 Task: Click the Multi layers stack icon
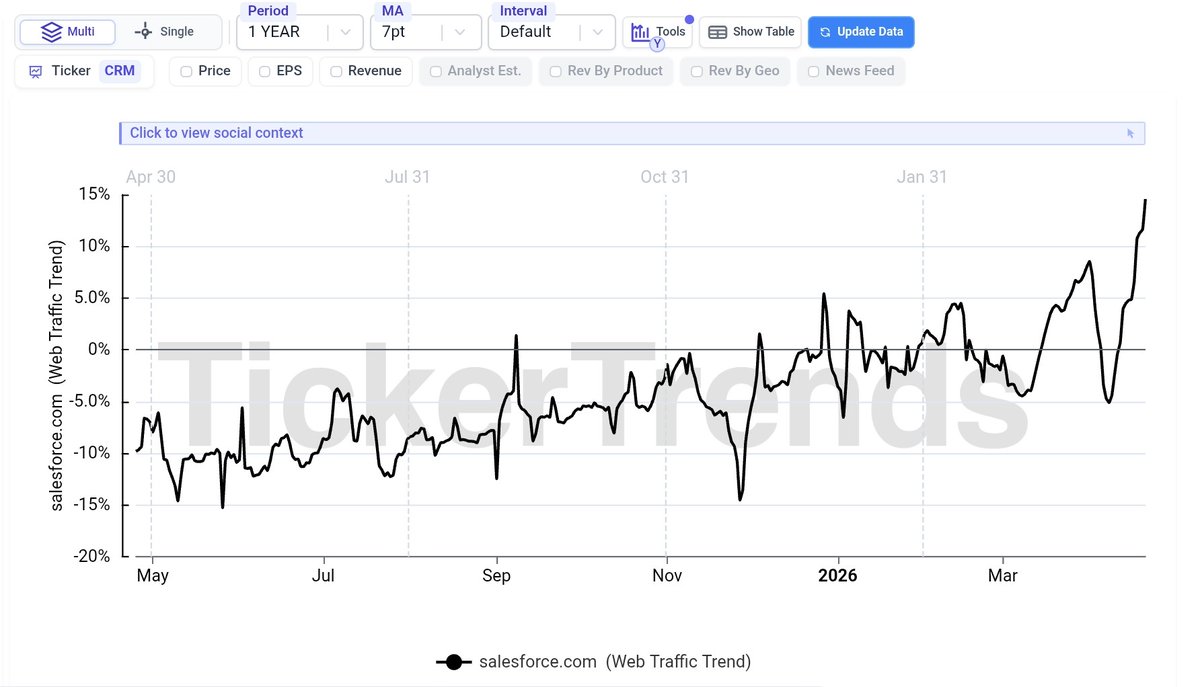point(52,32)
